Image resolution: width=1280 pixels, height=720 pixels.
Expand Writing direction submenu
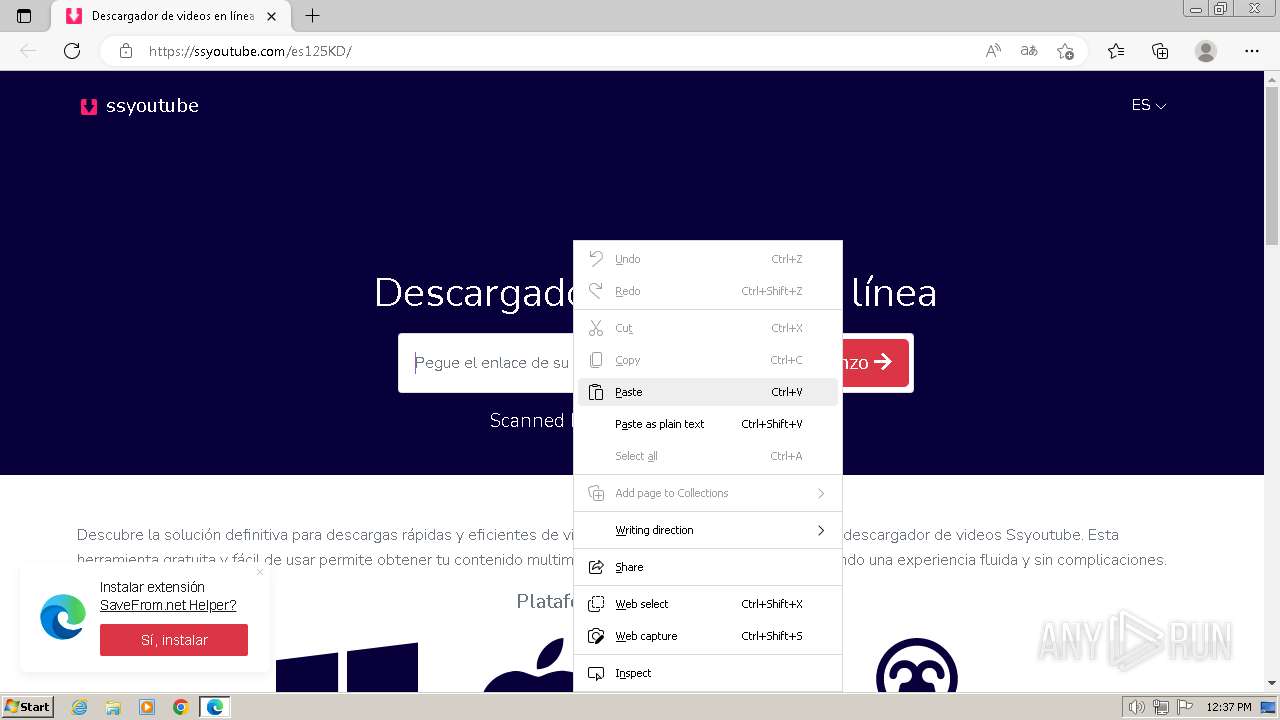(x=708, y=530)
